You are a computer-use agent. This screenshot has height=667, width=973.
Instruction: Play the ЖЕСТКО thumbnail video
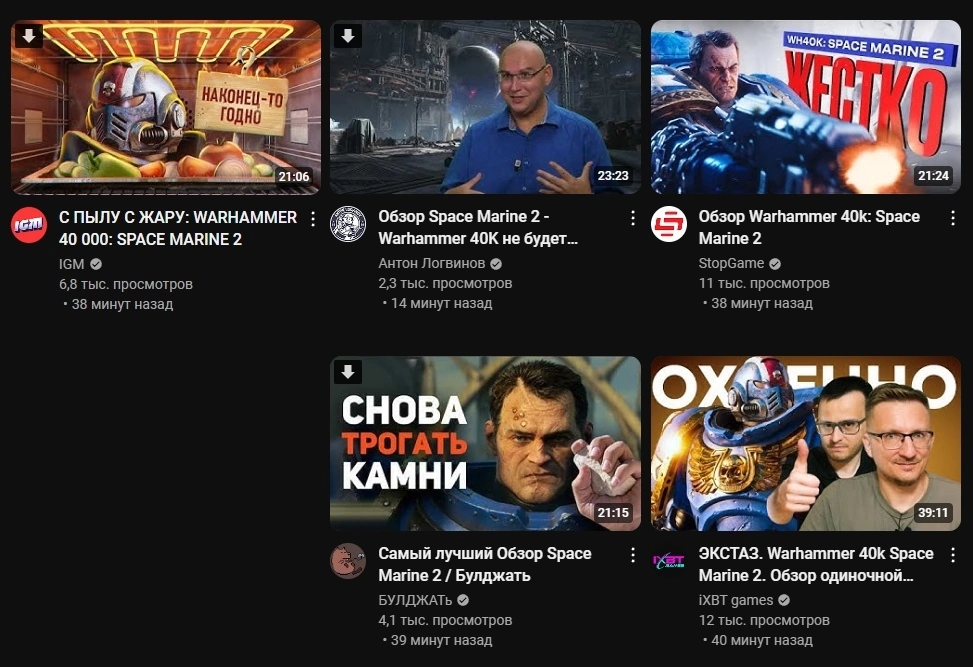tap(805, 107)
